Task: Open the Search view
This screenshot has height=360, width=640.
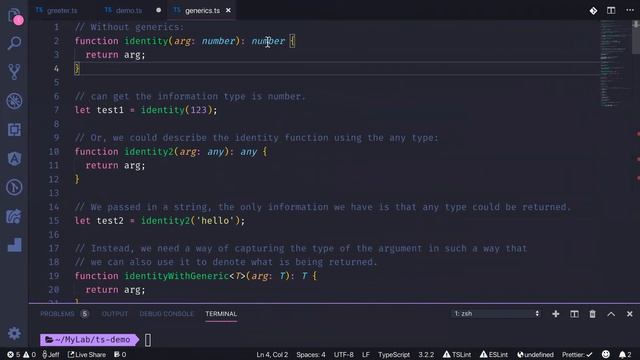Action: click(14, 43)
